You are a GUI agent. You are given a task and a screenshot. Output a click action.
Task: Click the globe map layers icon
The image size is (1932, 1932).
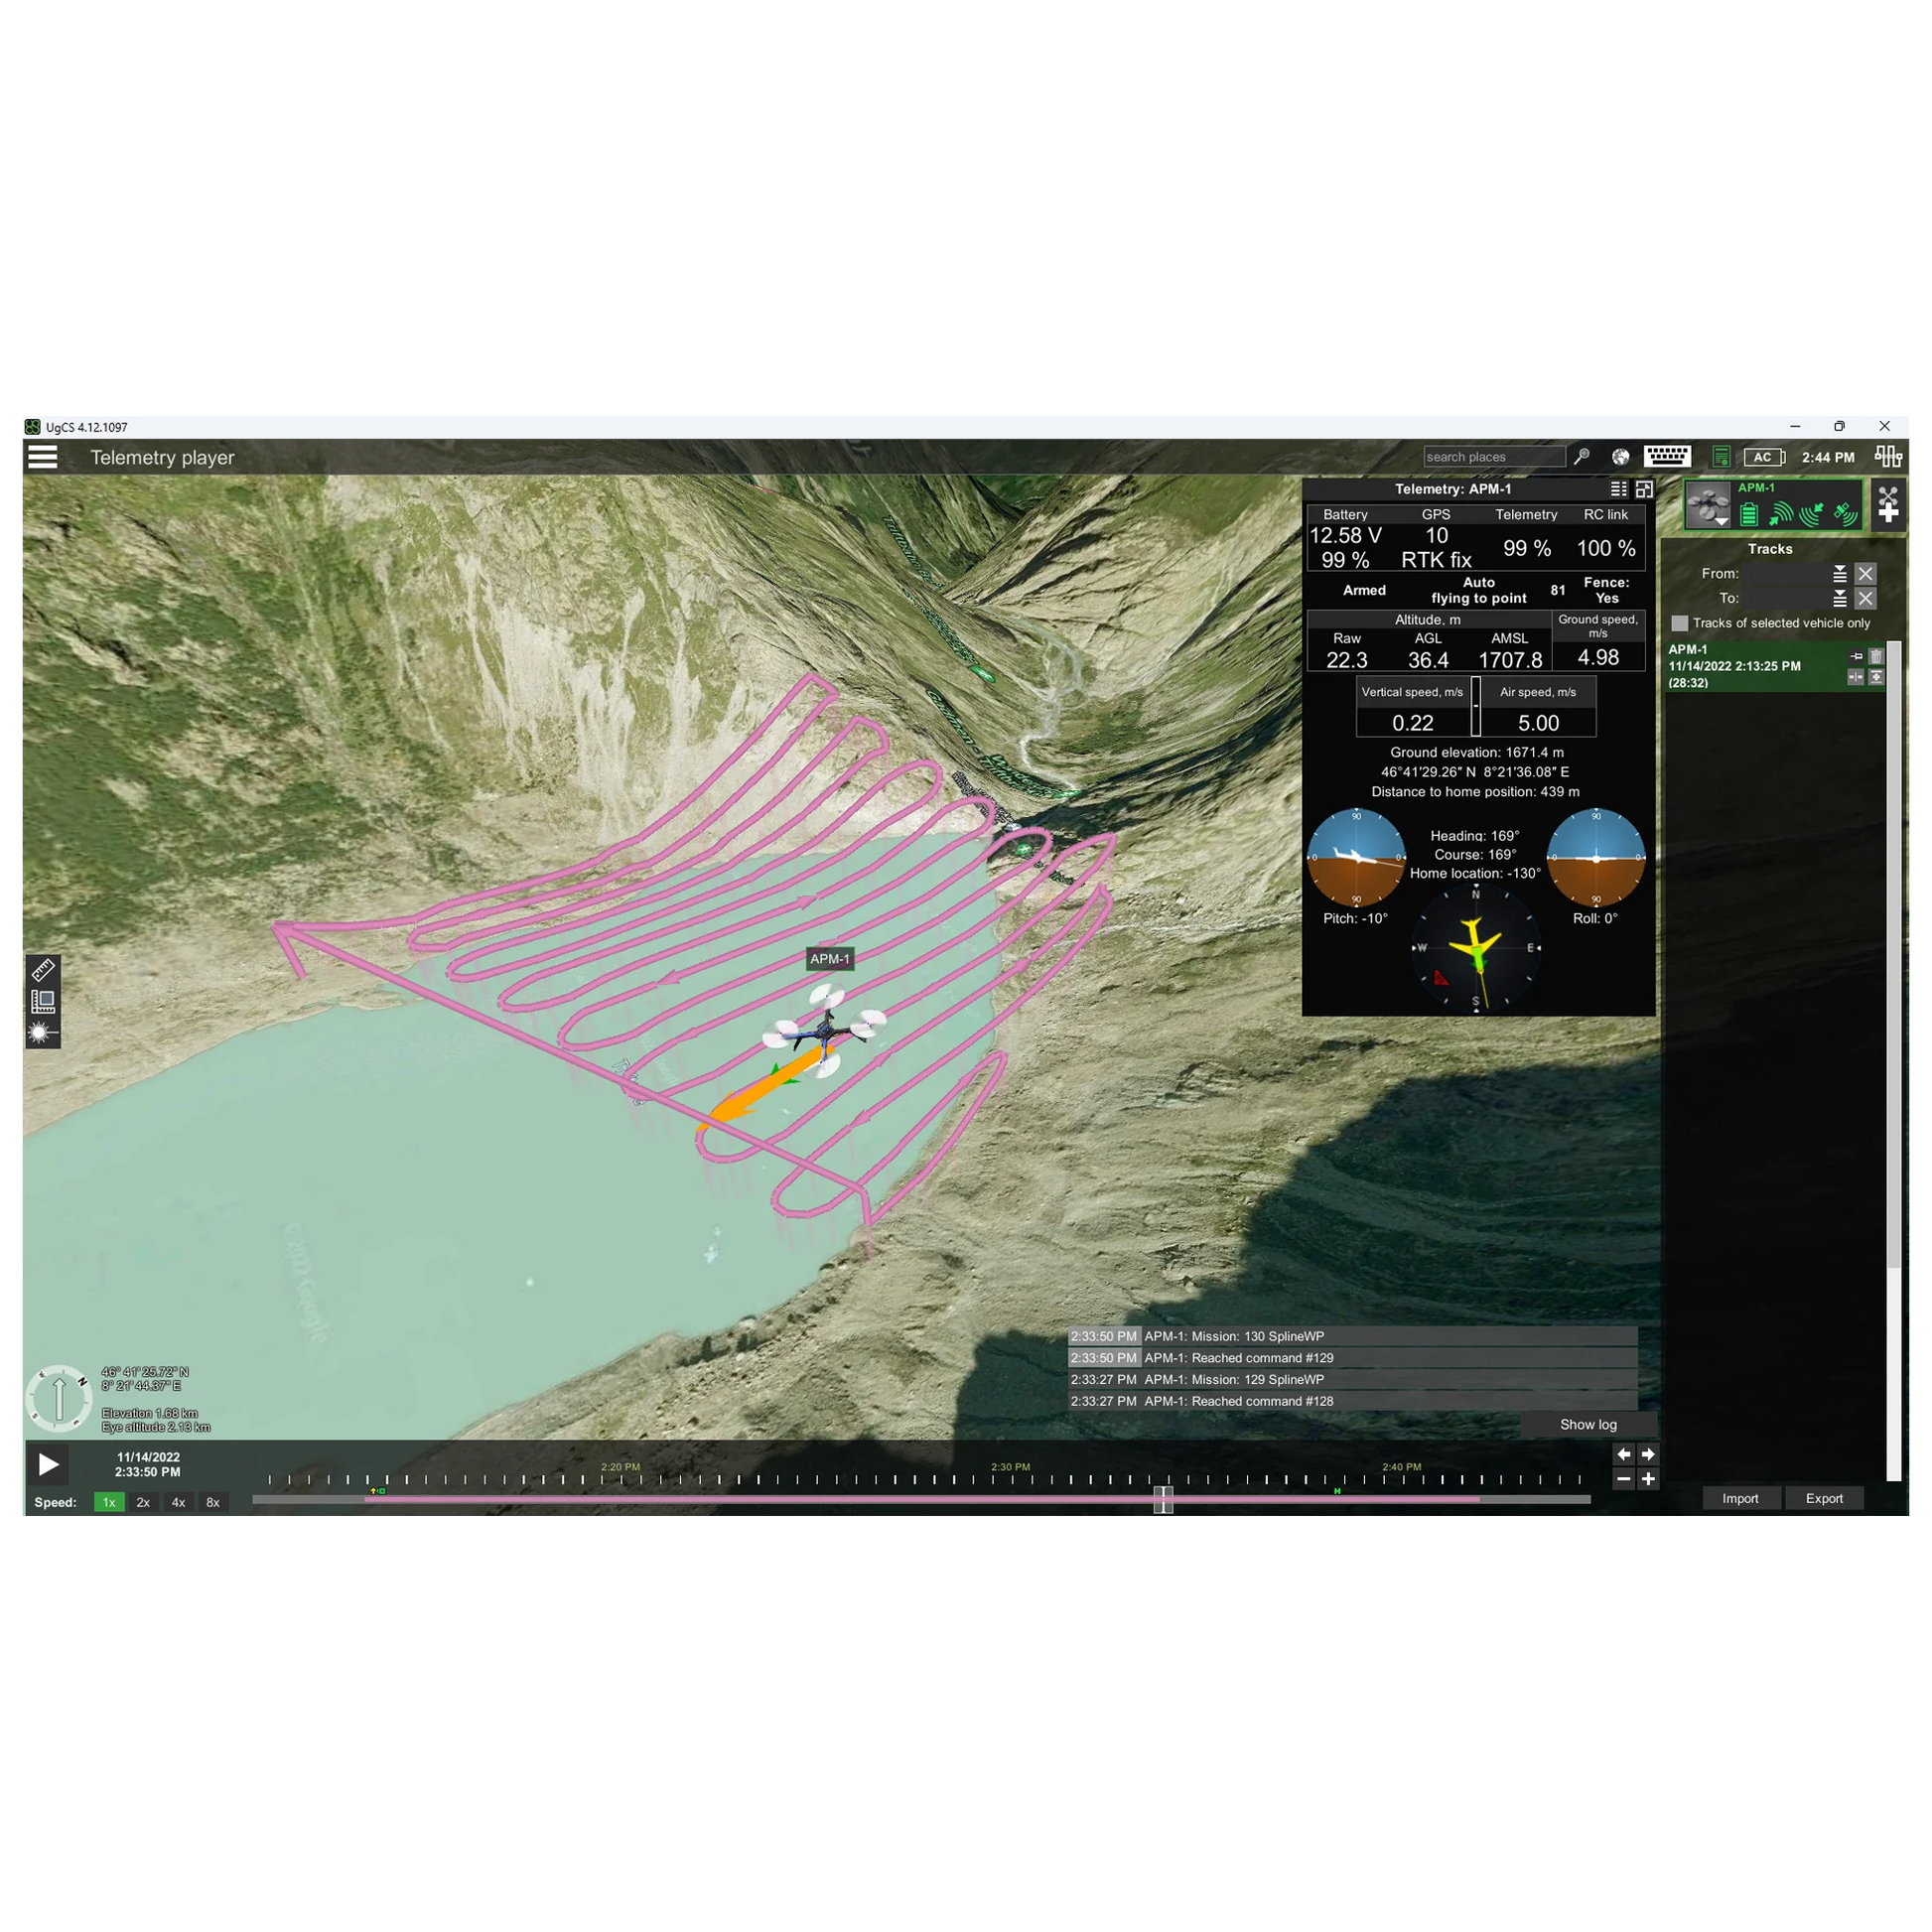(1620, 457)
